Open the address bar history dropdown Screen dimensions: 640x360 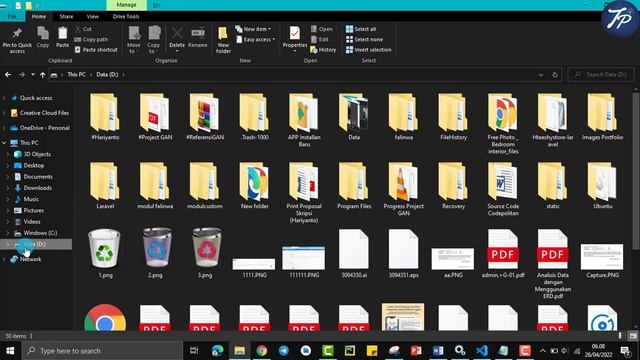click(541, 75)
